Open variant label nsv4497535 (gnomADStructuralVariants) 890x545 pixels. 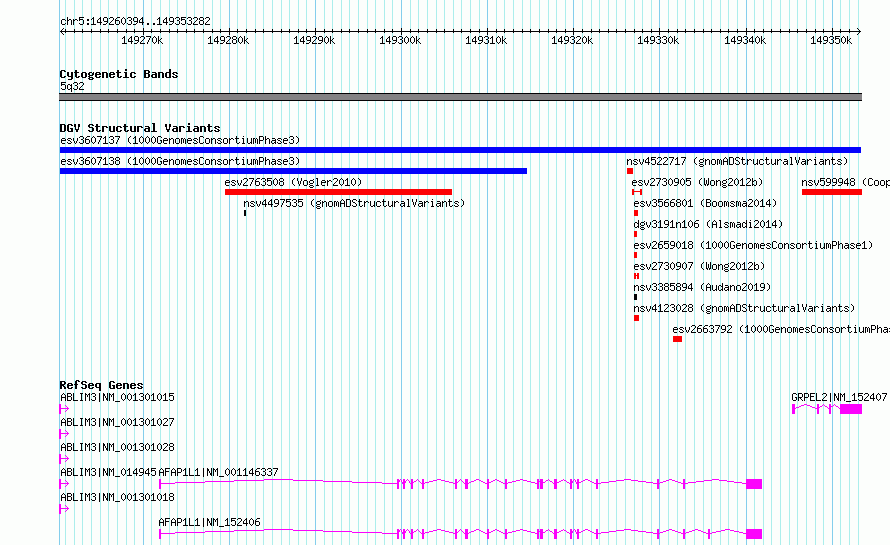point(354,203)
